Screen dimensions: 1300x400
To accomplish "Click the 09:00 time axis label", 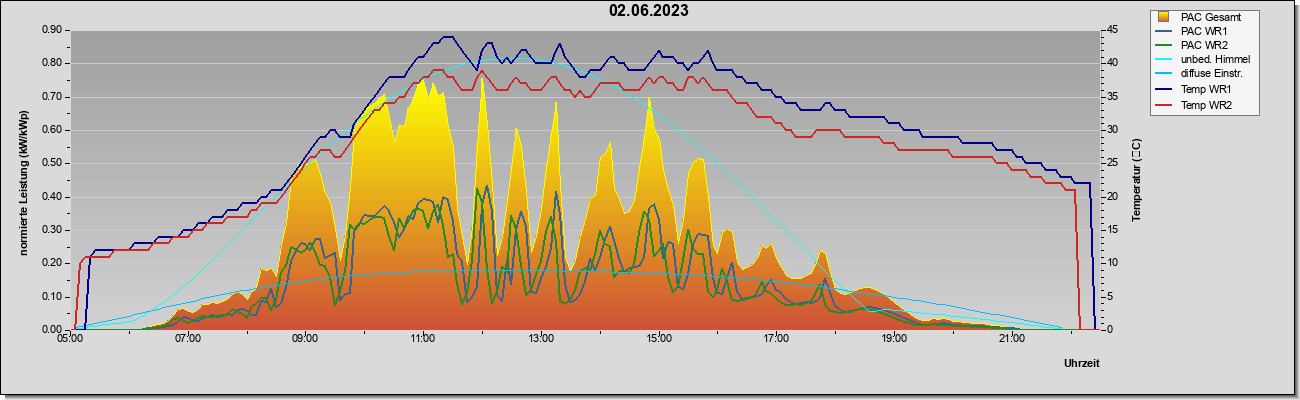I will pos(305,339).
